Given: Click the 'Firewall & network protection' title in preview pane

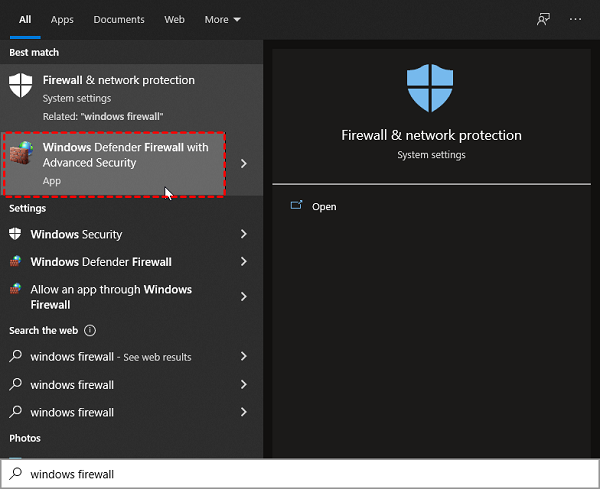Looking at the screenshot, I should click(x=431, y=135).
